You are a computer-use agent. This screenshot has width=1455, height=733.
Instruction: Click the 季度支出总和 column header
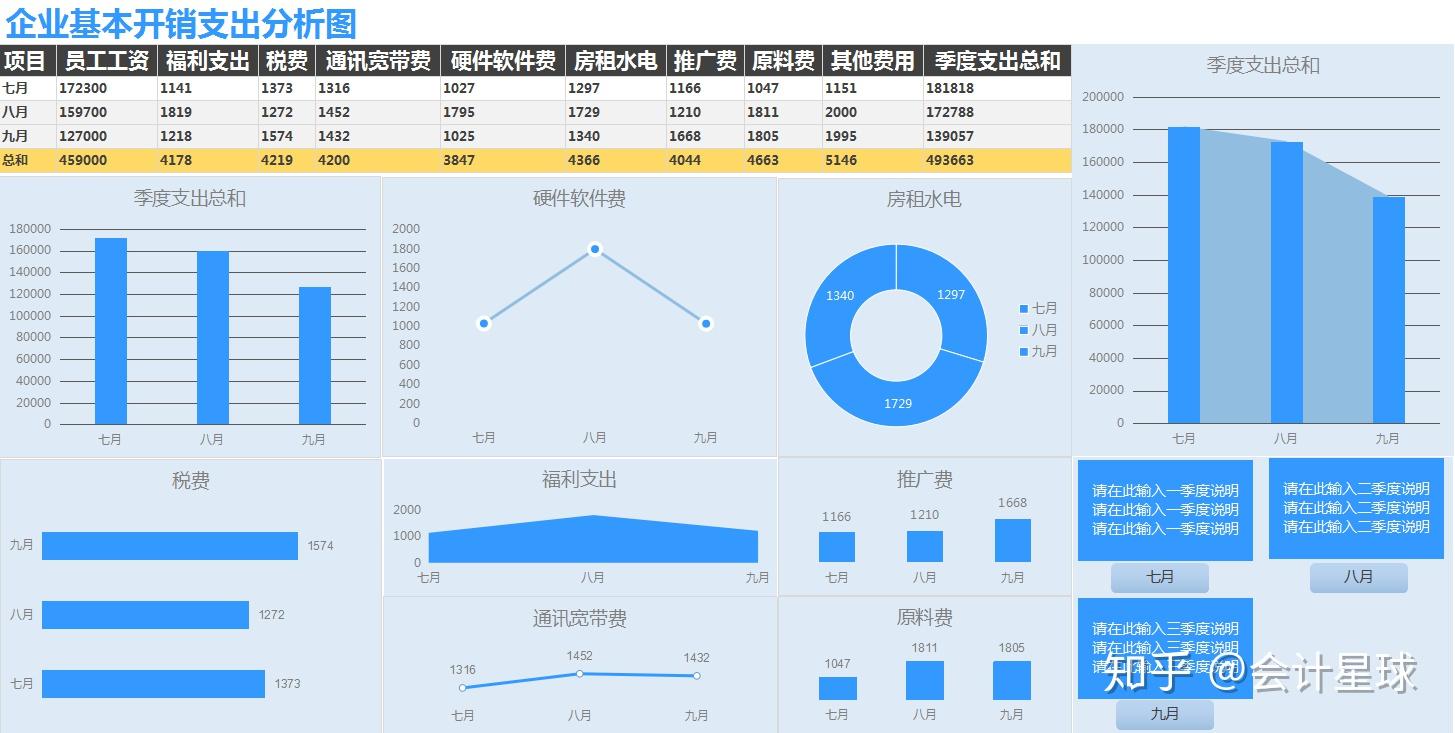pos(997,61)
